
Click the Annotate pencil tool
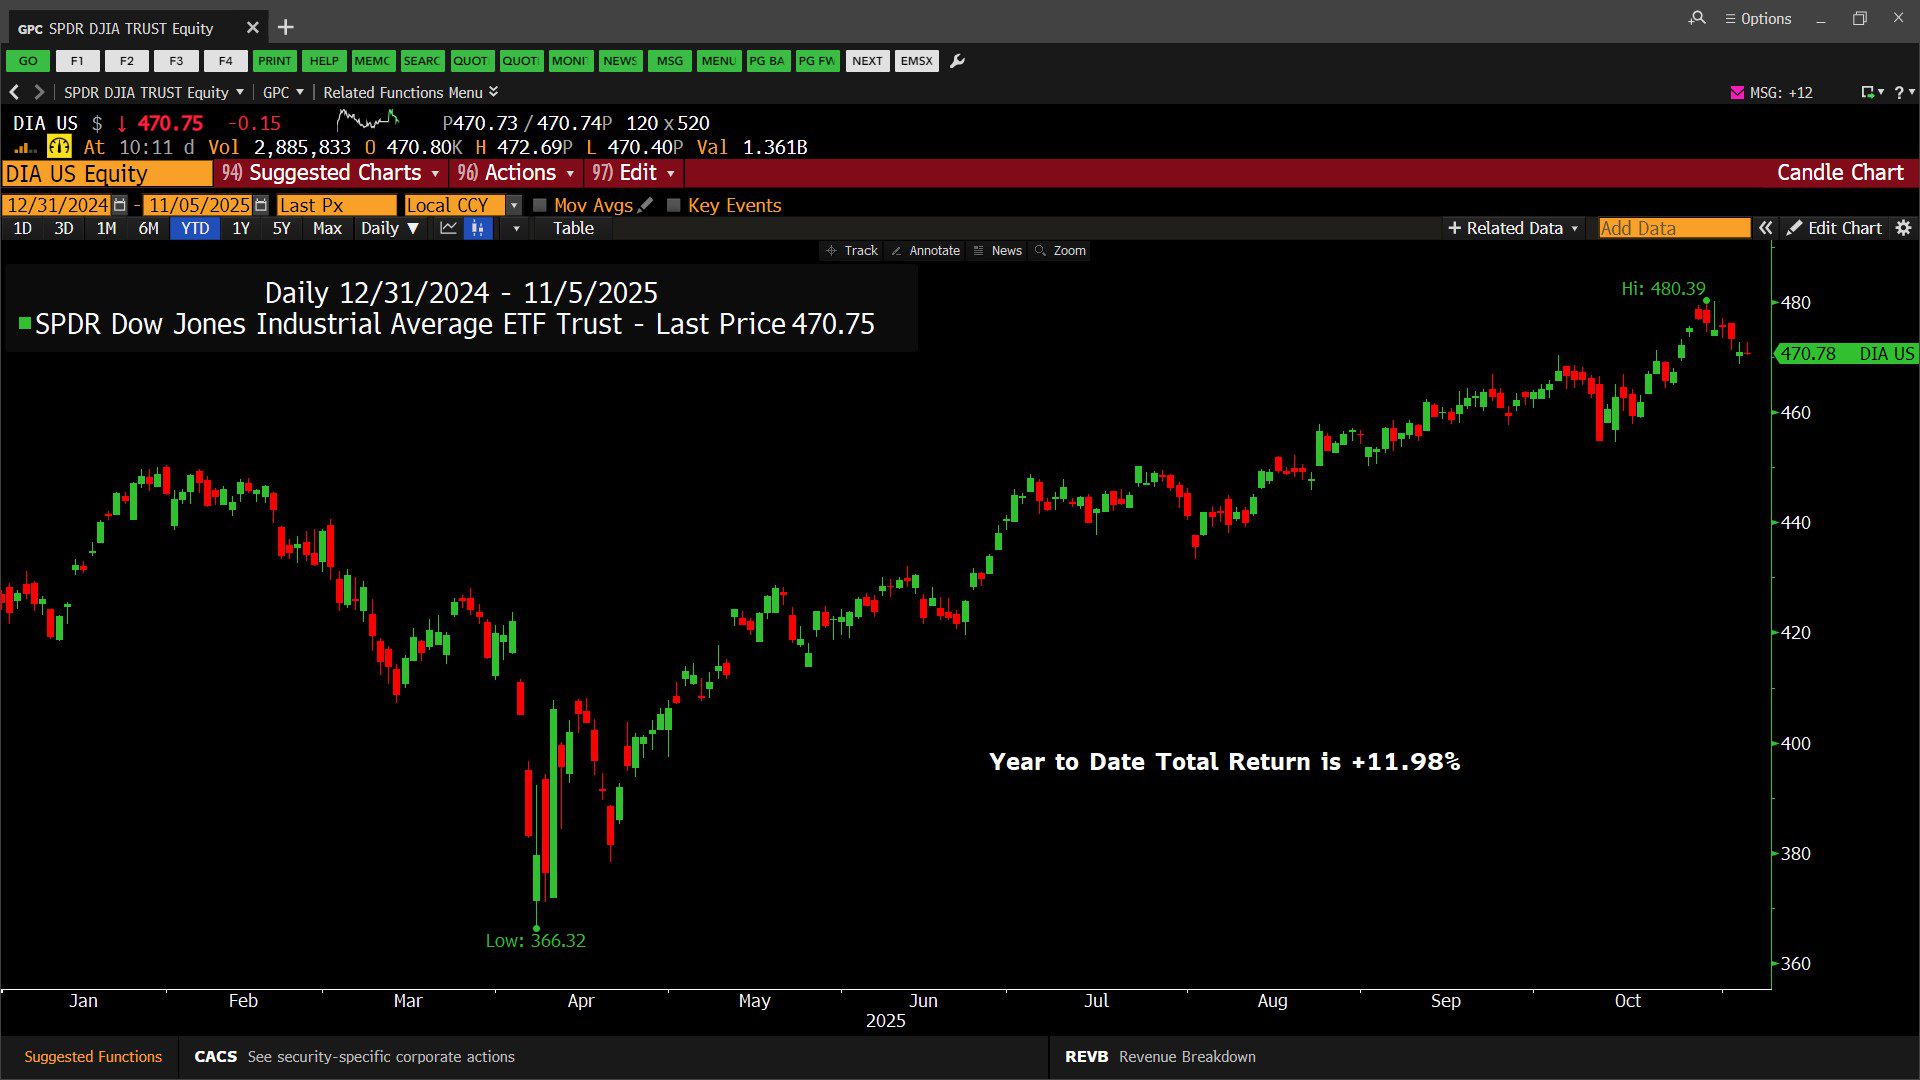[925, 251]
